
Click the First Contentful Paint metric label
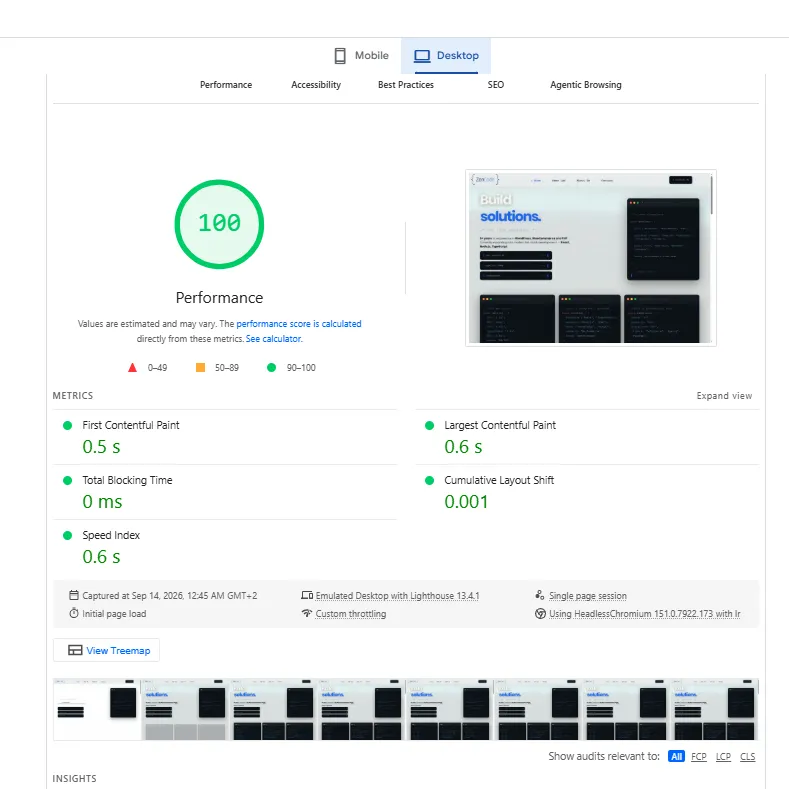tap(131, 425)
